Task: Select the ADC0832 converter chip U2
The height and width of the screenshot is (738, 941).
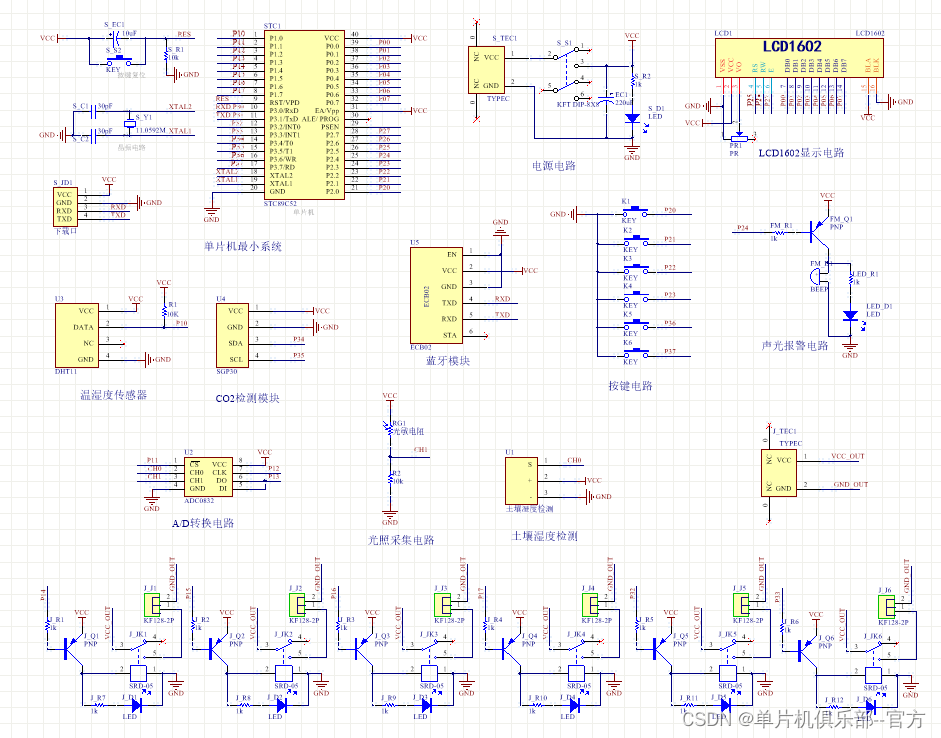Action: (x=208, y=478)
